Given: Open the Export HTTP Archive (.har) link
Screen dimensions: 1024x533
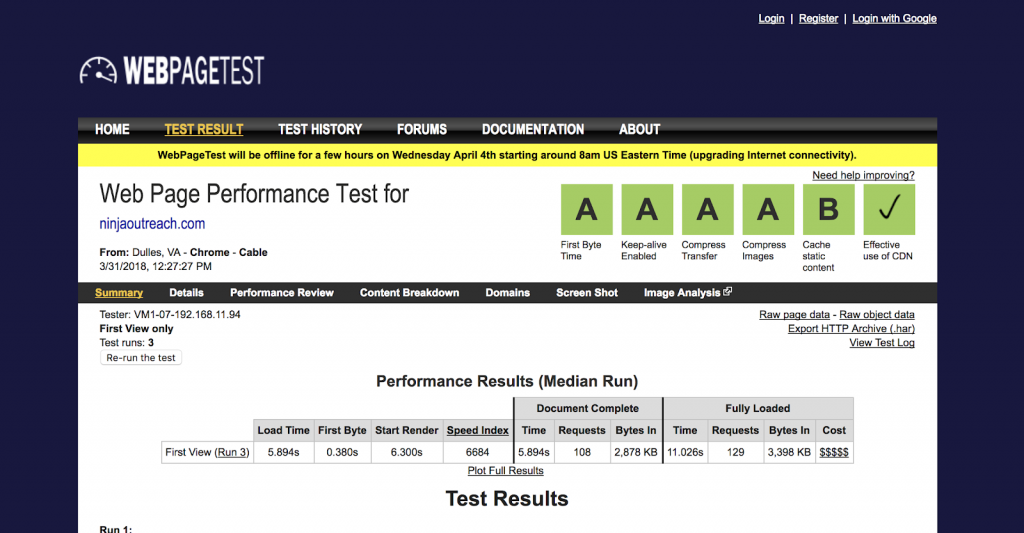Looking at the screenshot, I should pos(851,328).
